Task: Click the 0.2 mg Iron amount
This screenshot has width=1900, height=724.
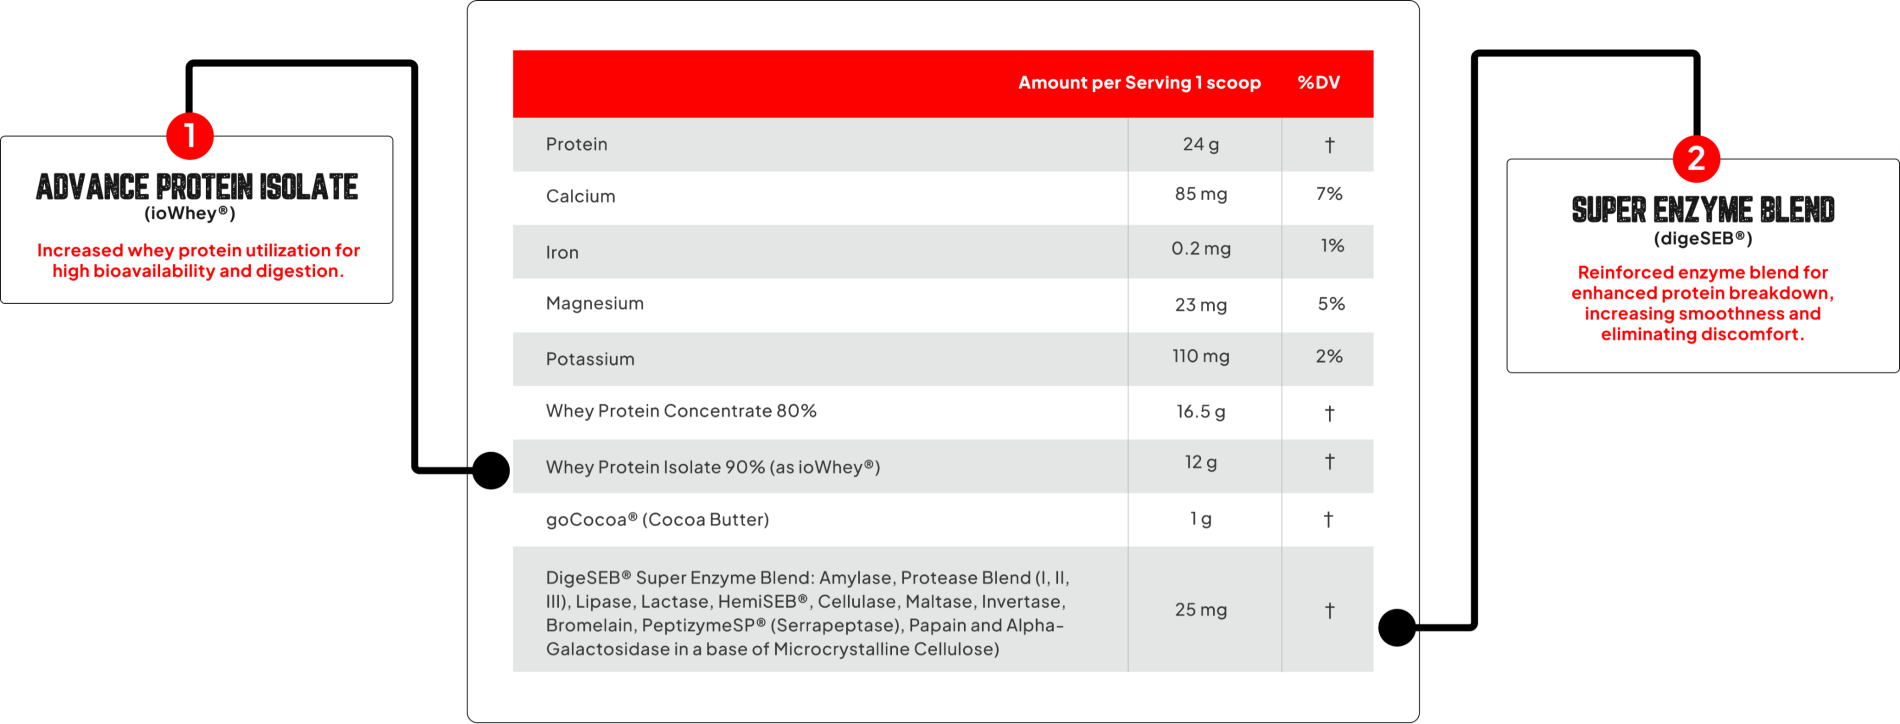Action: click(x=1201, y=248)
